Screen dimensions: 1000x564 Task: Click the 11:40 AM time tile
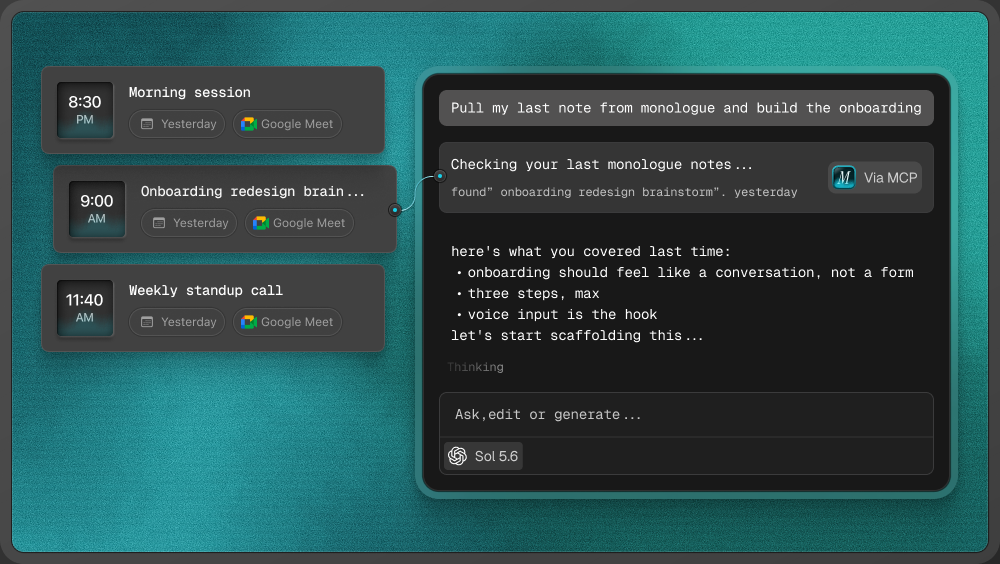tap(85, 308)
